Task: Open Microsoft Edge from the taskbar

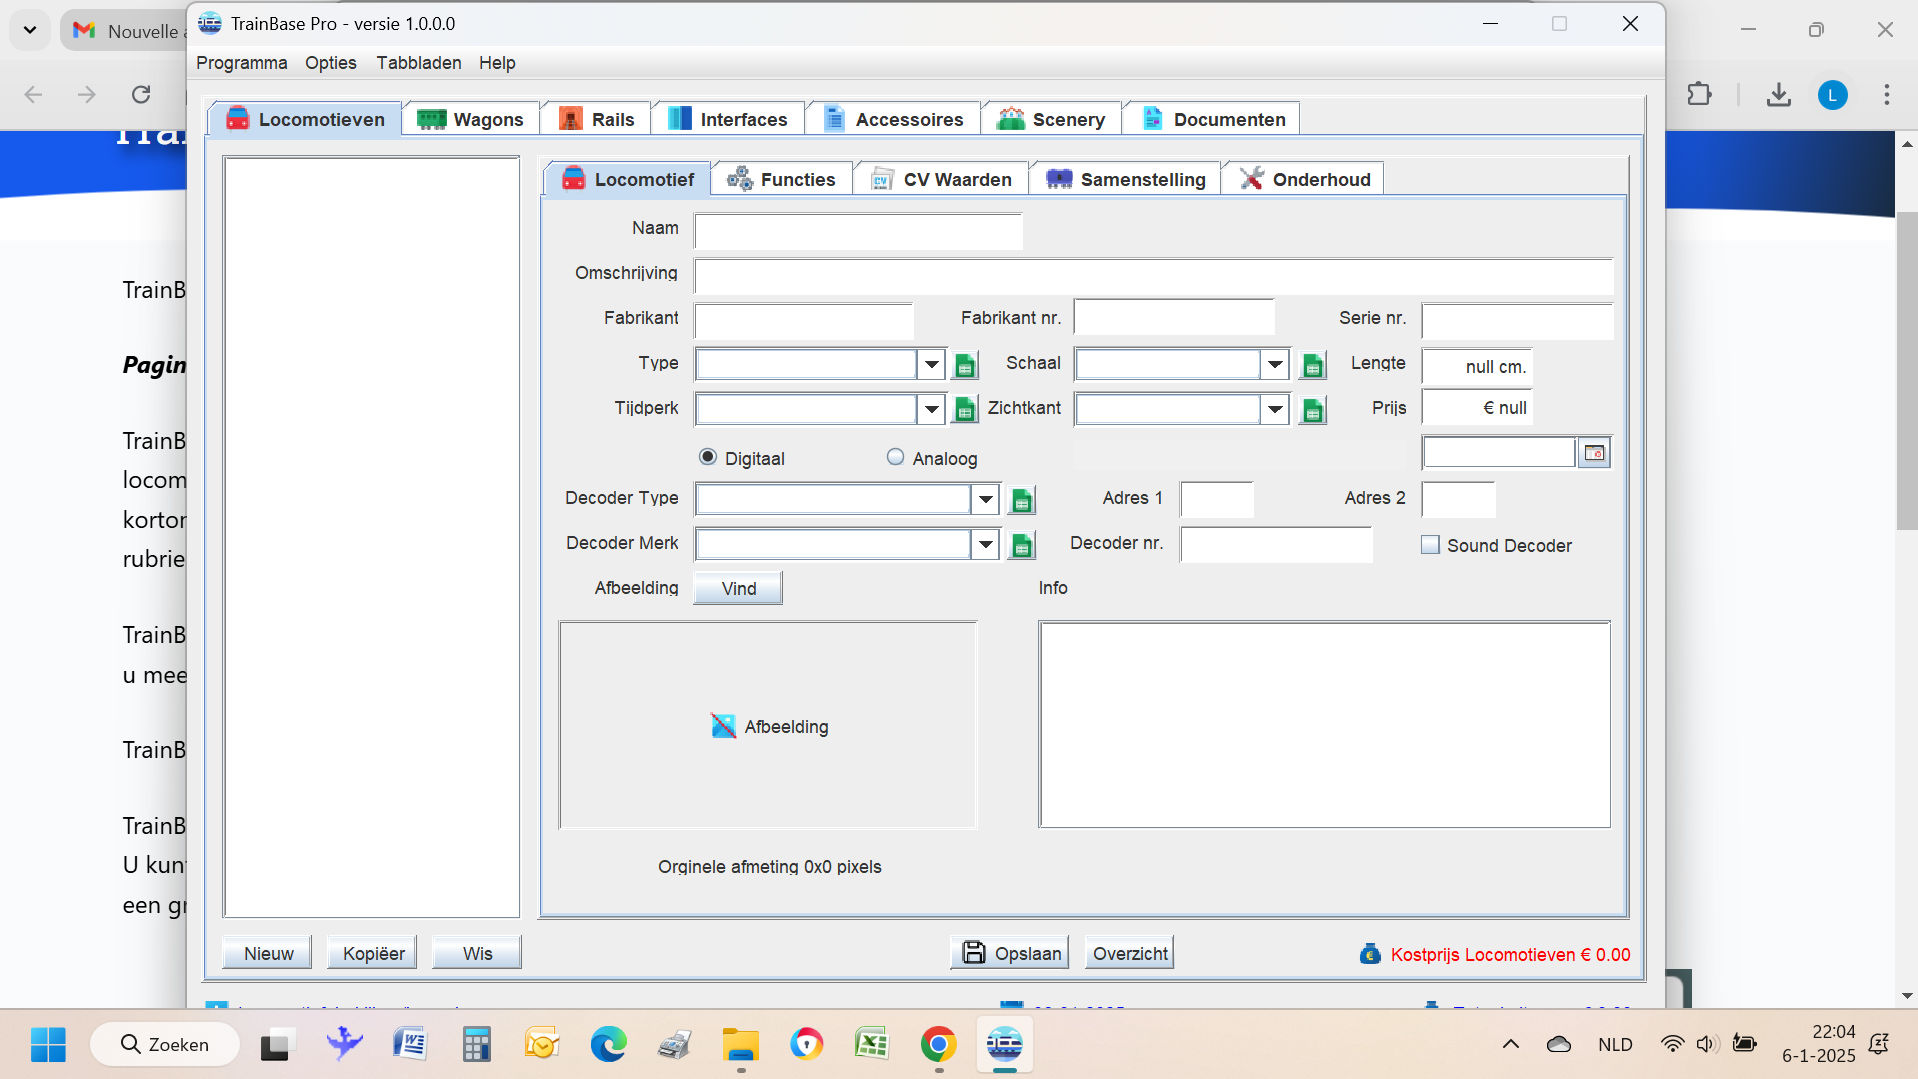Action: [x=608, y=1044]
